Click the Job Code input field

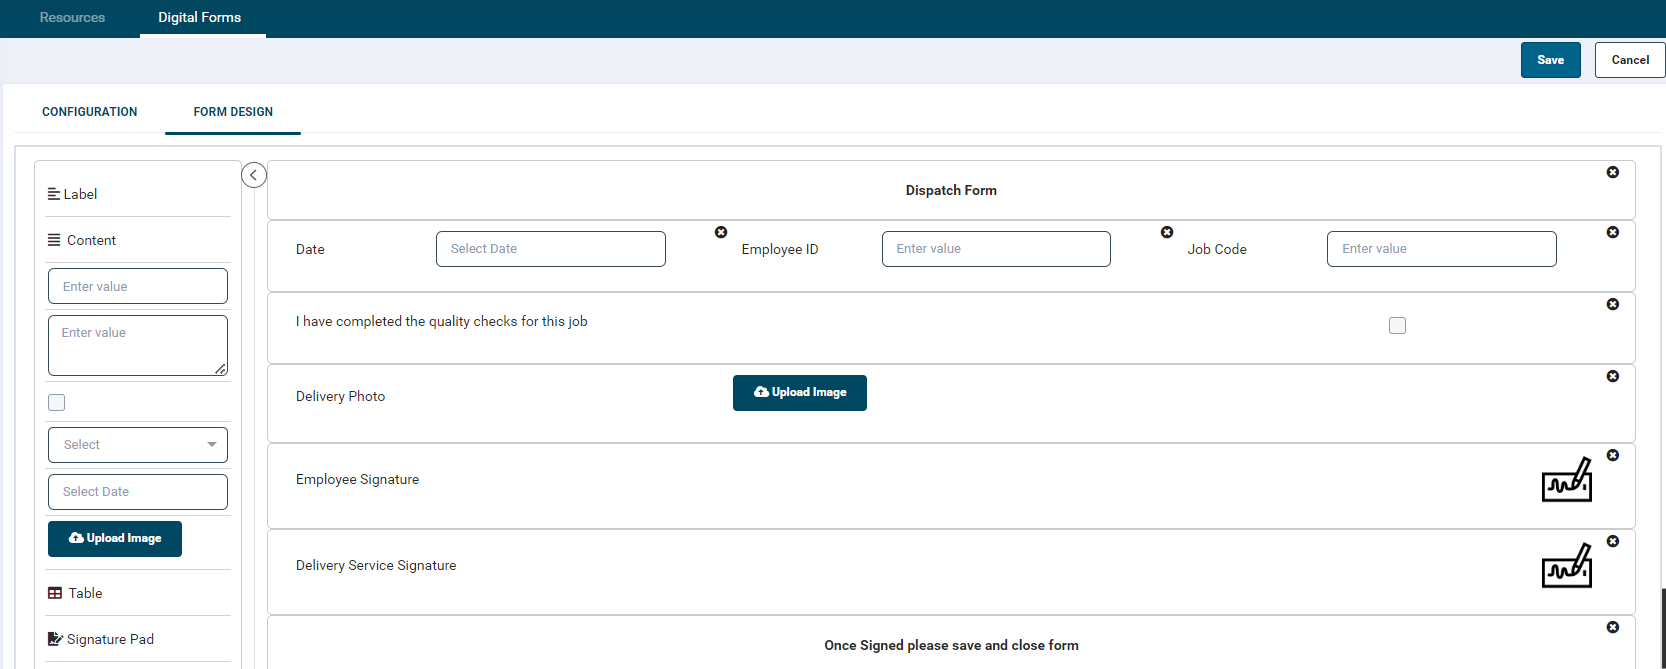(x=1441, y=249)
